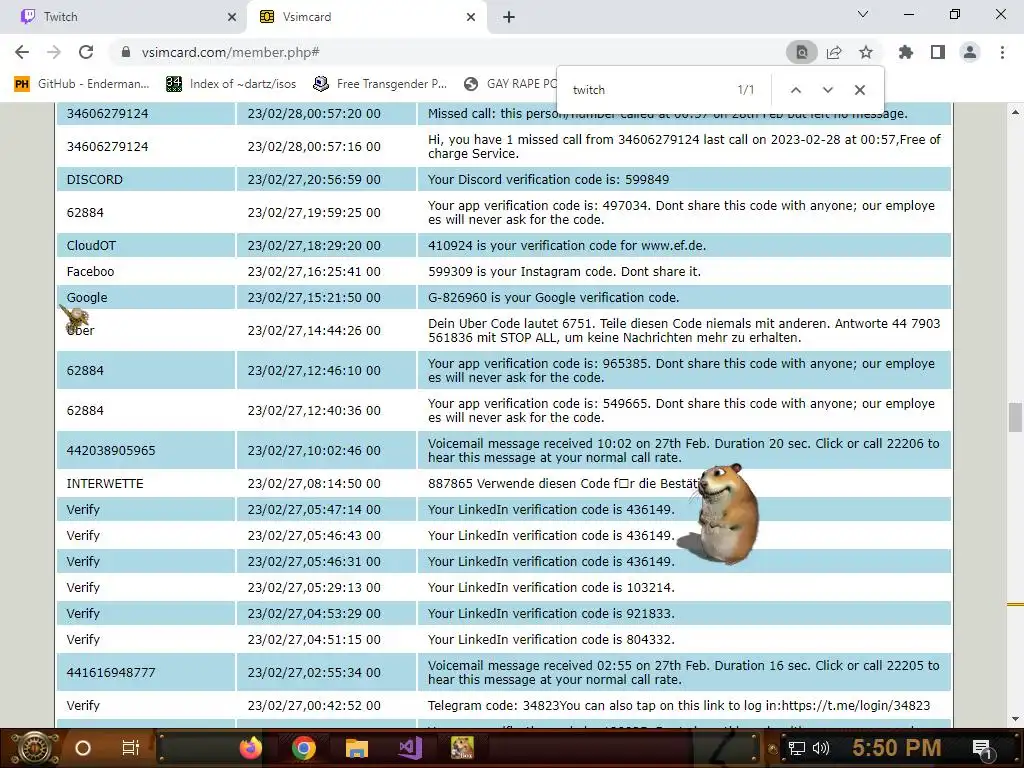
Task: Open Visual Studio from the taskbar
Action: (x=410, y=748)
